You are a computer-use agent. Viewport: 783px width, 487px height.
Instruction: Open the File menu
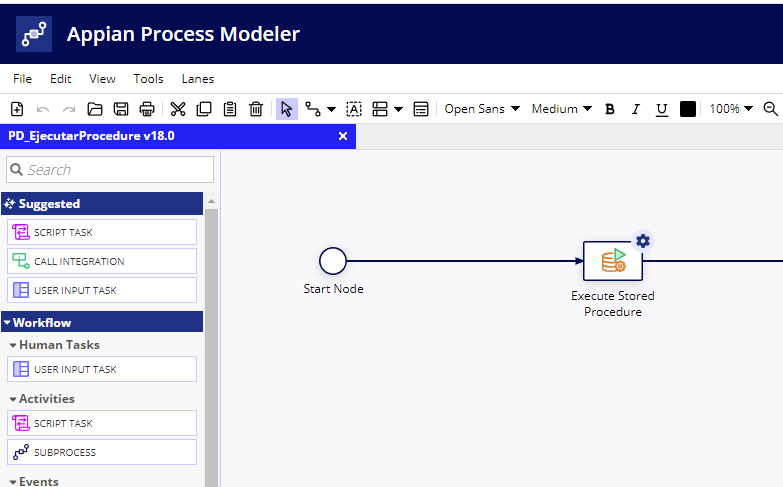[x=22, y=79]
